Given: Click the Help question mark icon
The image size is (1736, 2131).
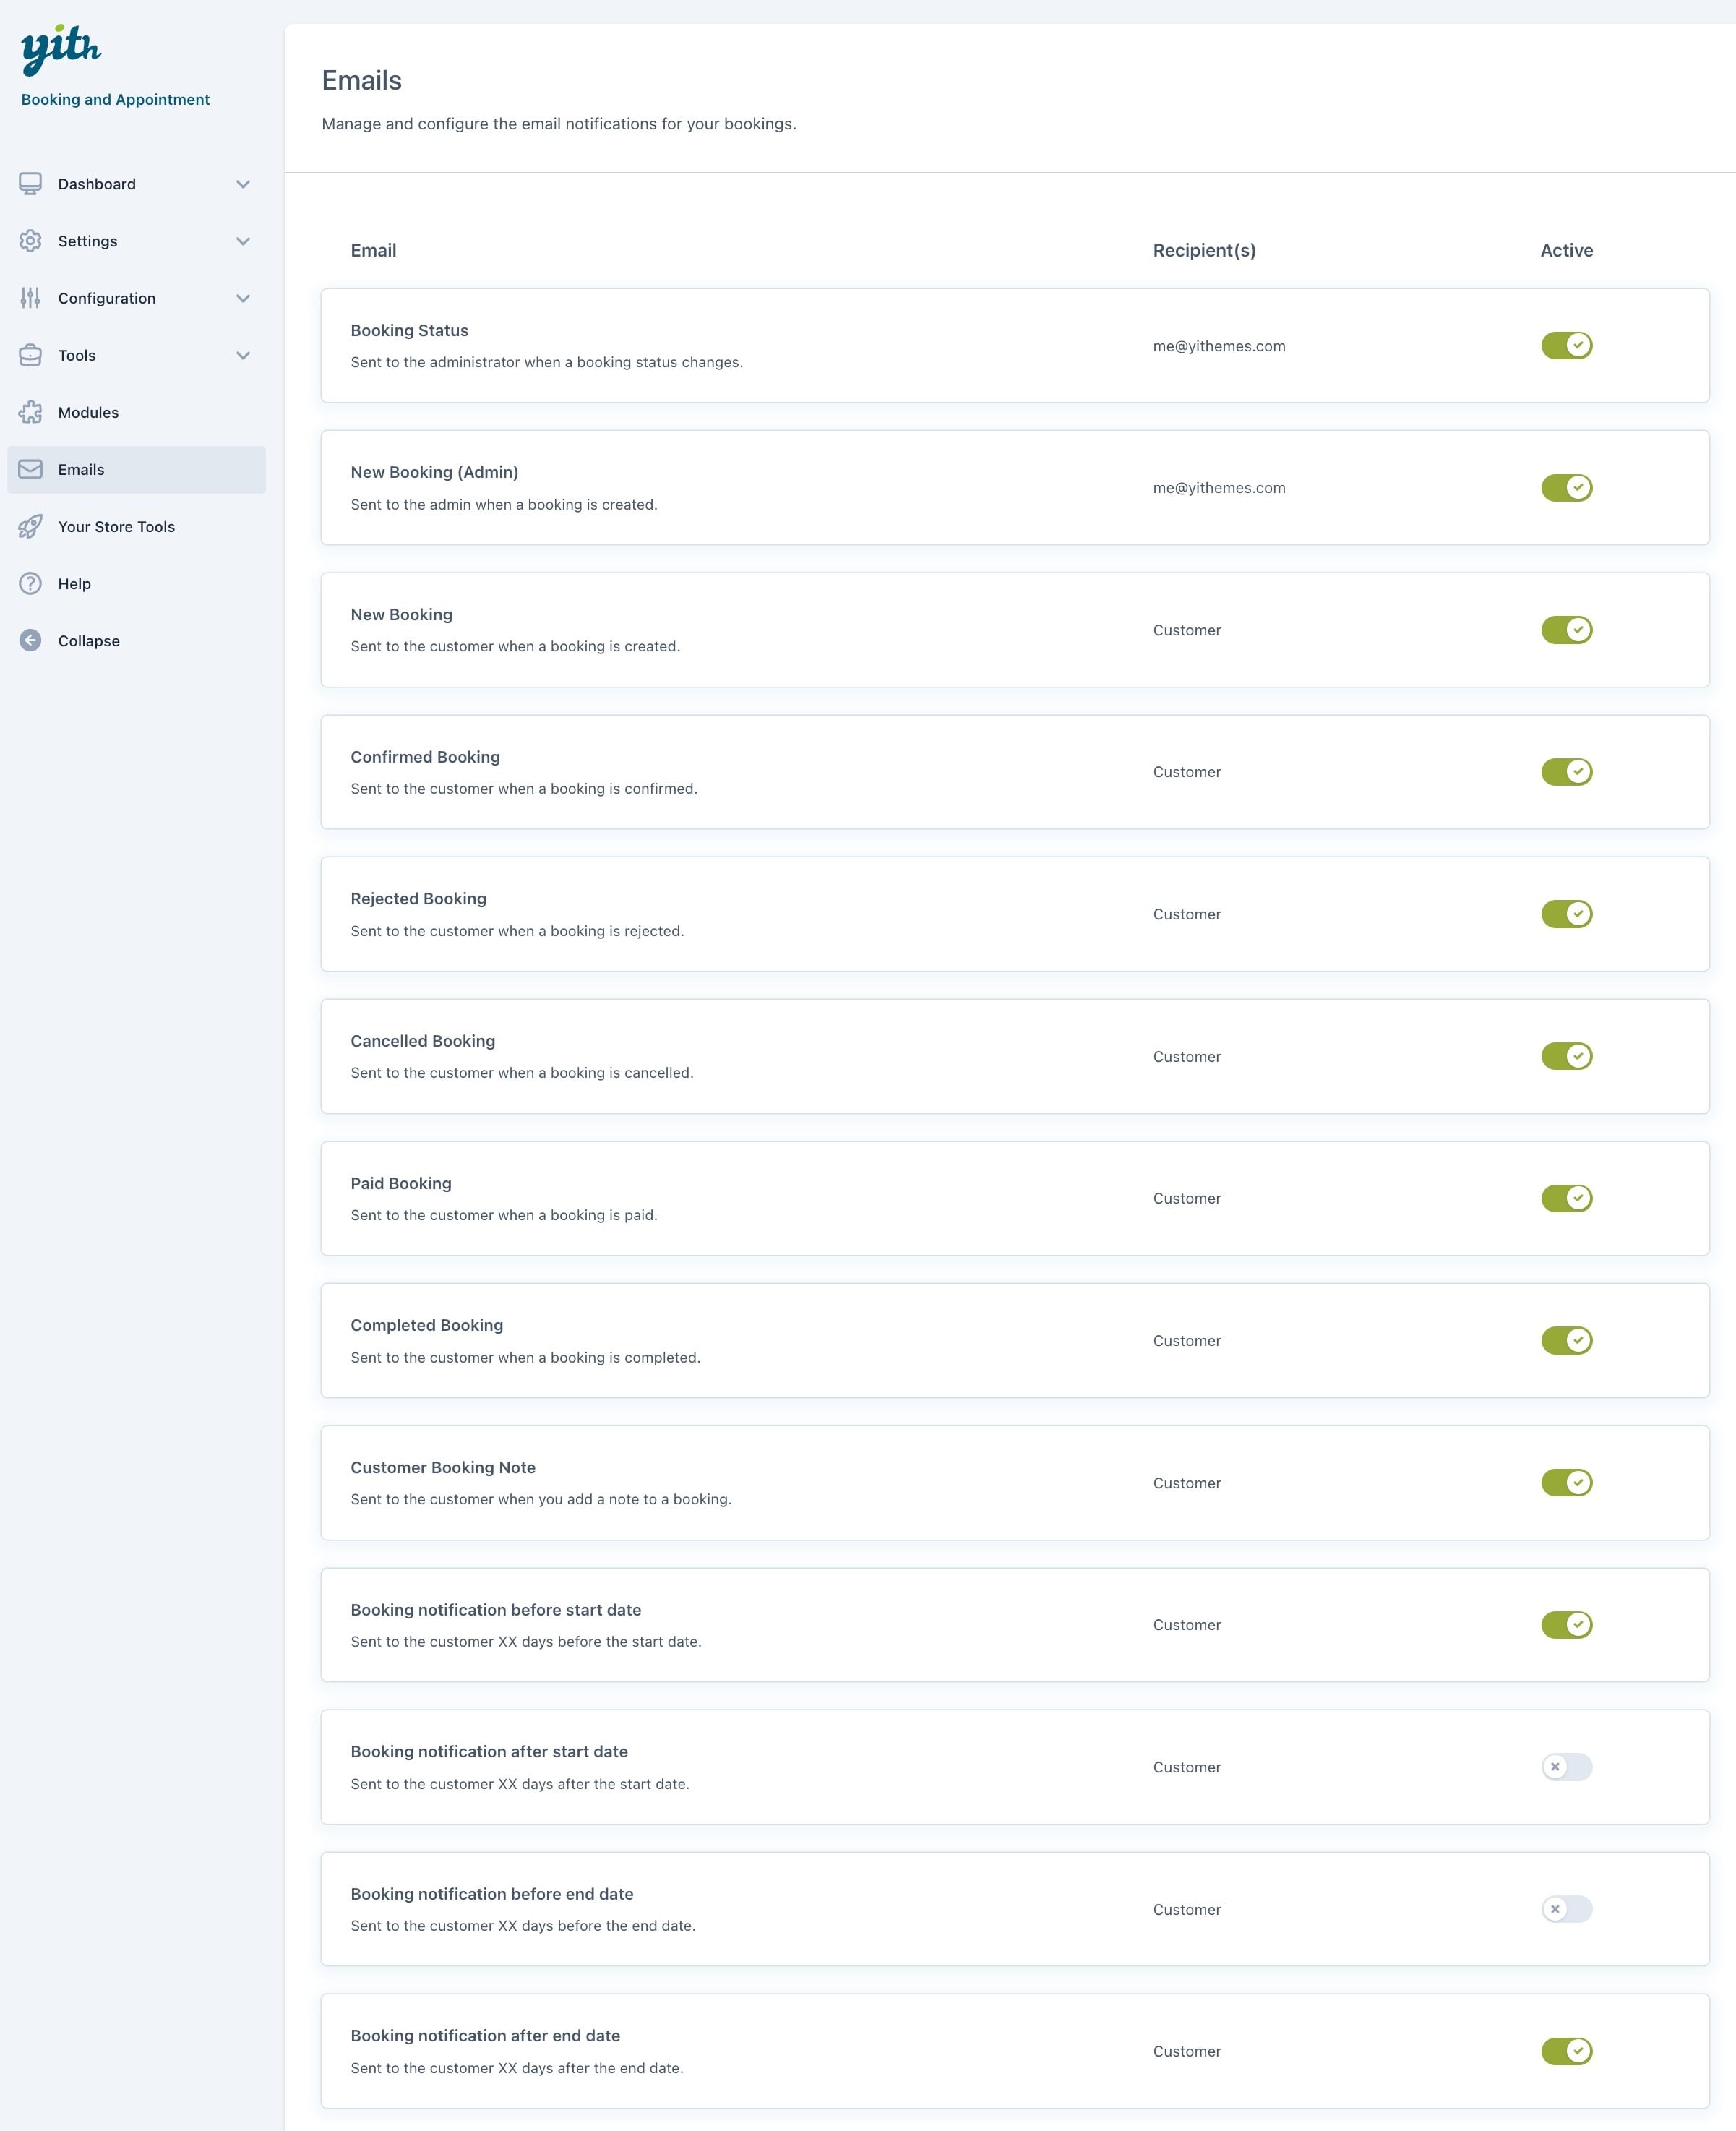Looking at the screenshot, I should [x=31, y=583].
